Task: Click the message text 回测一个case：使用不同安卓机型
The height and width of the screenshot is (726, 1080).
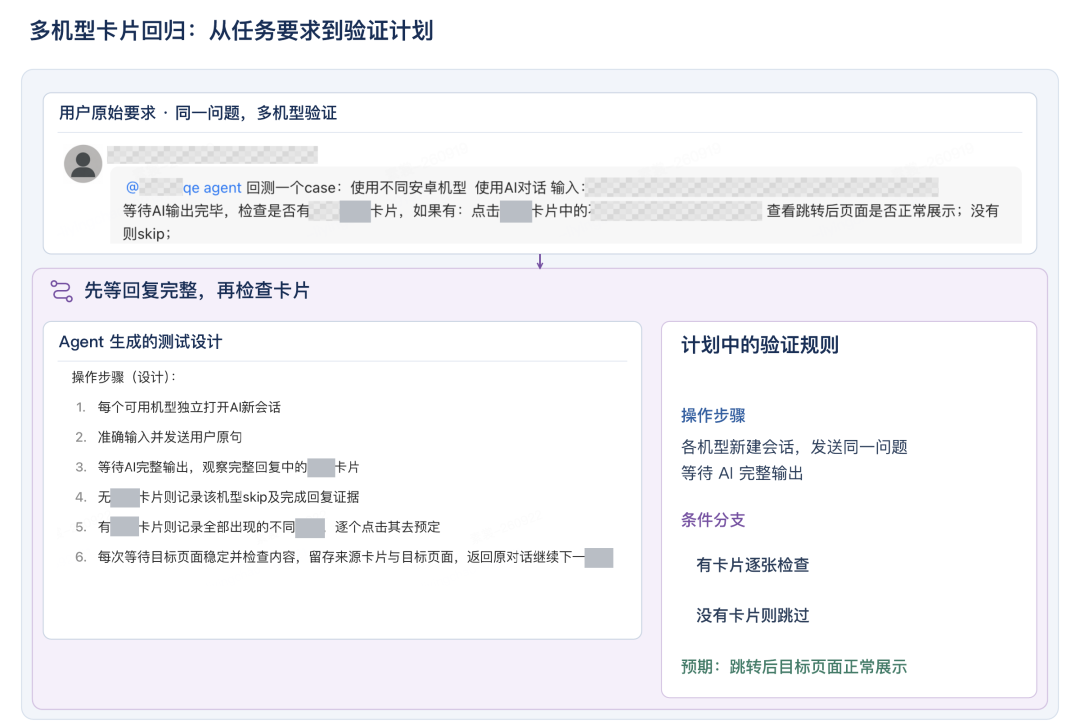Action: 356,187
